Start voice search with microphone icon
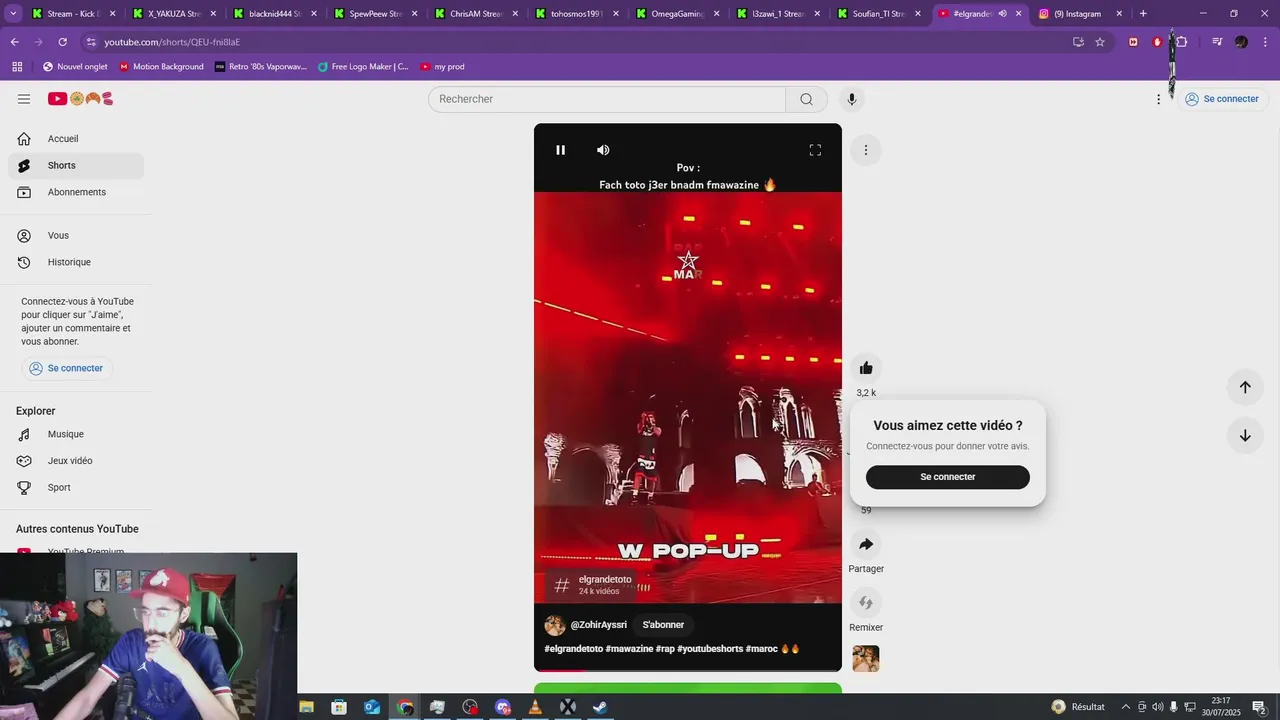Viewport: 1280px width, 720px height. 852,99
